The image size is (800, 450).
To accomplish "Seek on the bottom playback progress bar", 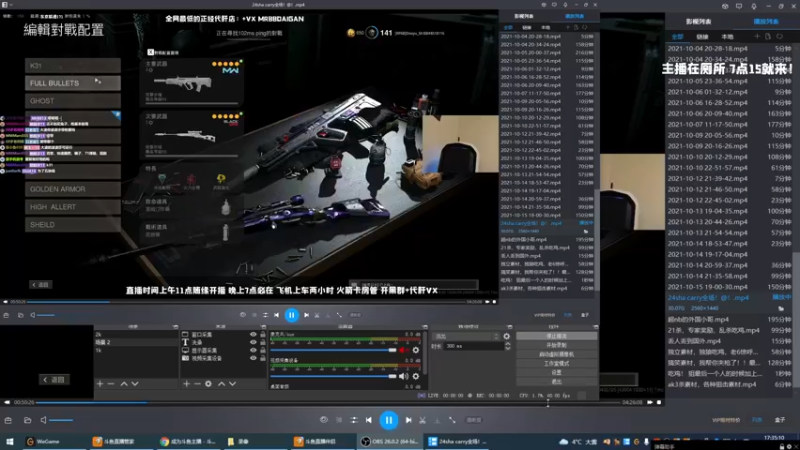I will (x=328, y=402).
